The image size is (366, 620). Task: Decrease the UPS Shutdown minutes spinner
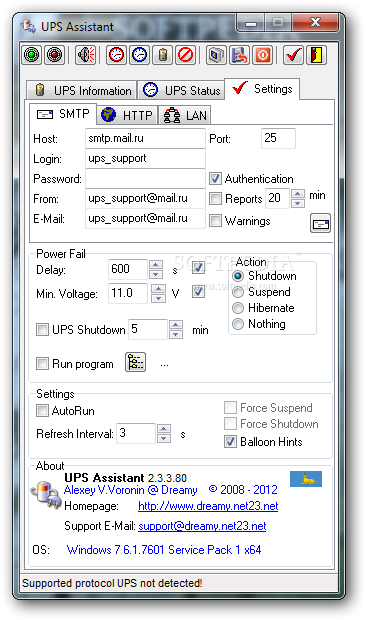pyautogui.click(x=175, y=335)
